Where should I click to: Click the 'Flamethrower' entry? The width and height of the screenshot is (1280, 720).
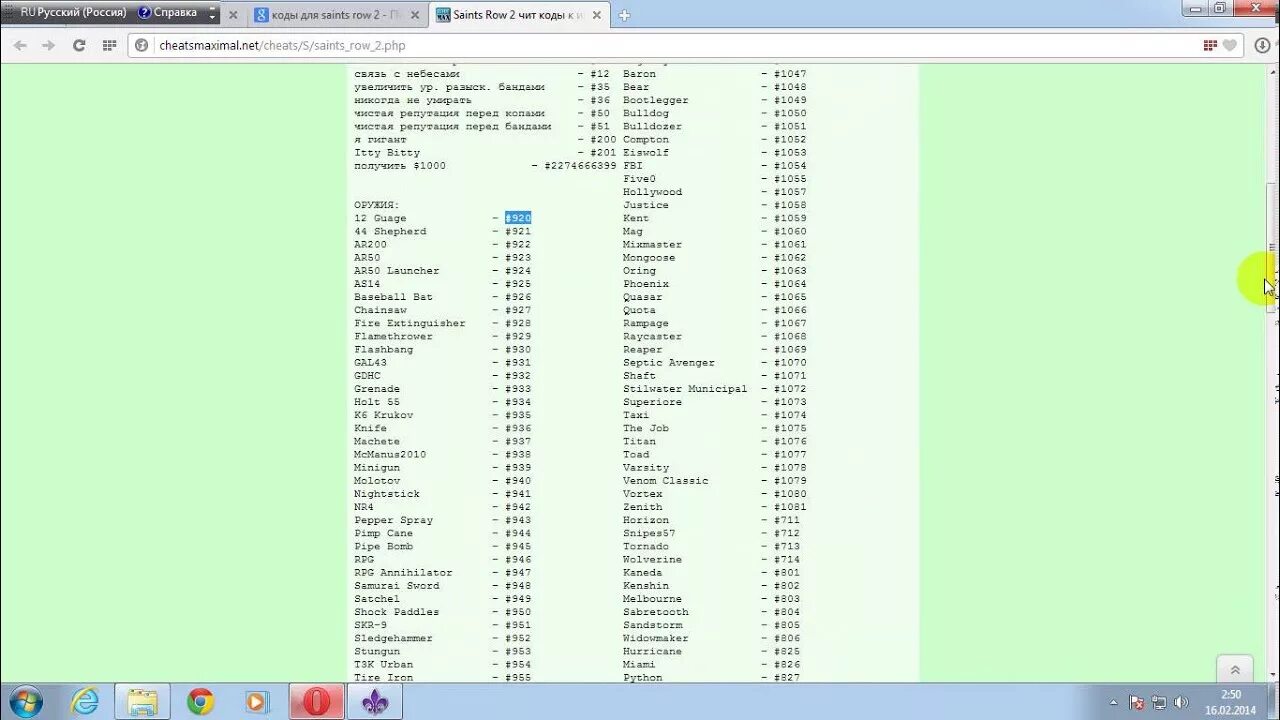click(x=393, y=336)
